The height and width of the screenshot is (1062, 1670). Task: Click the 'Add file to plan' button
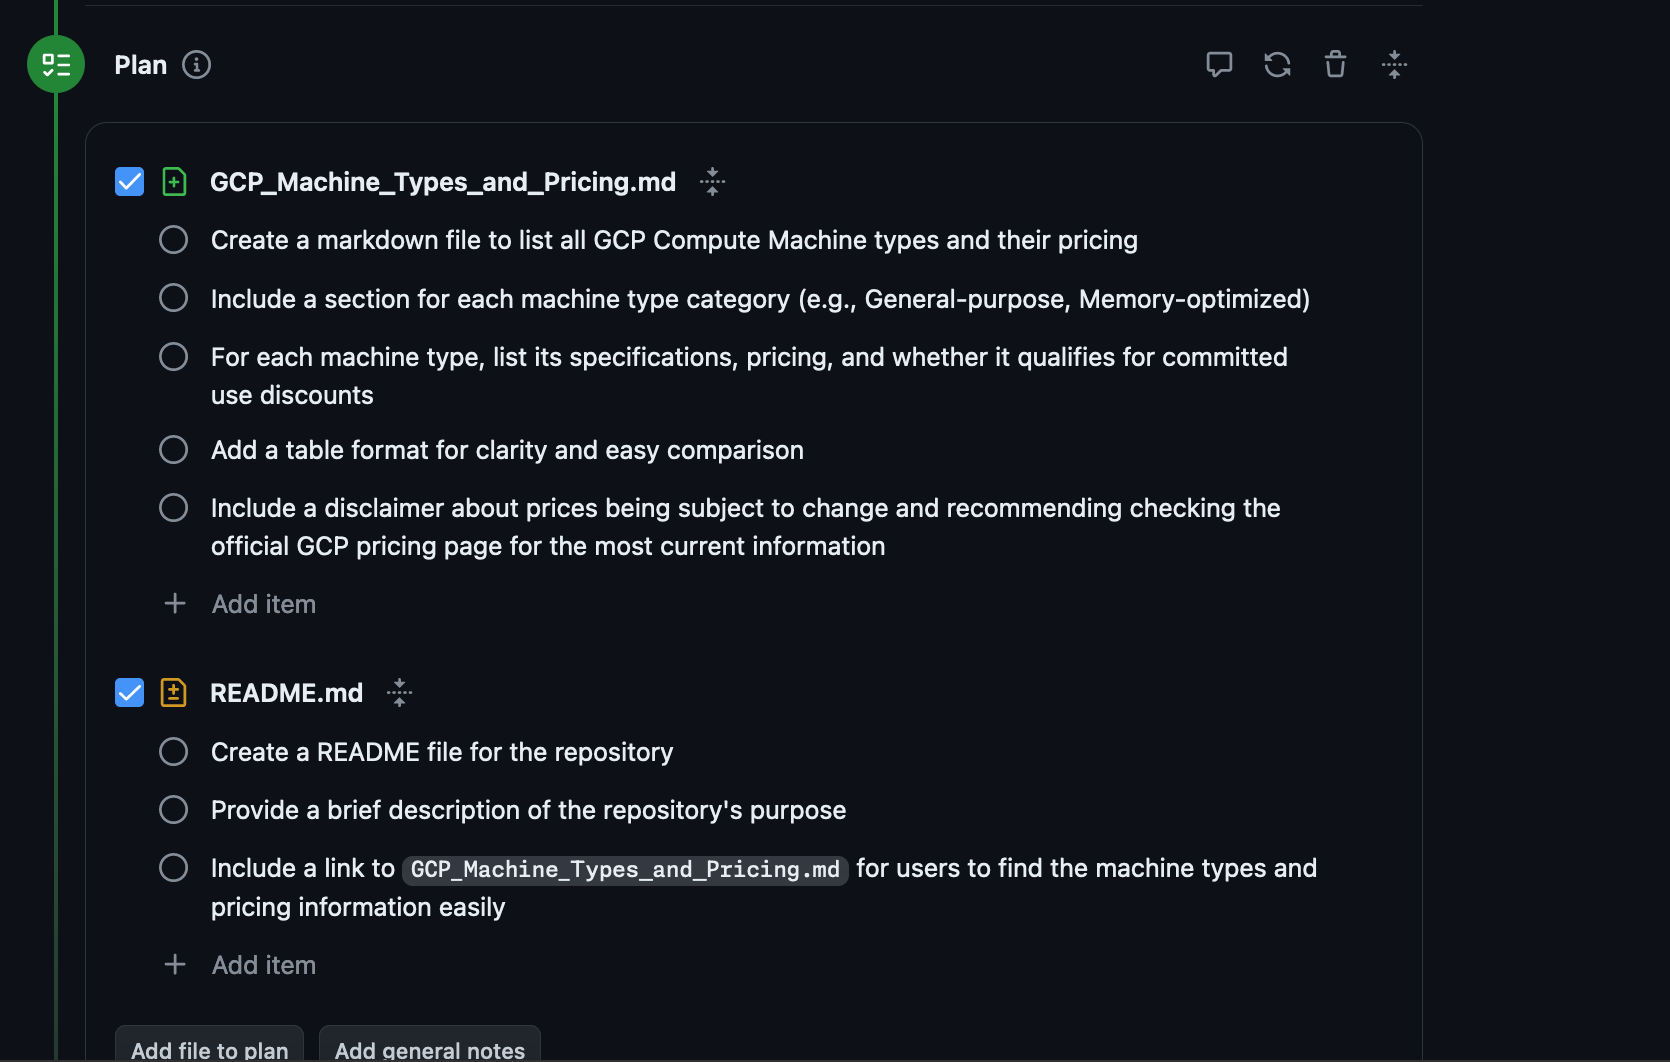point(208,1048)
